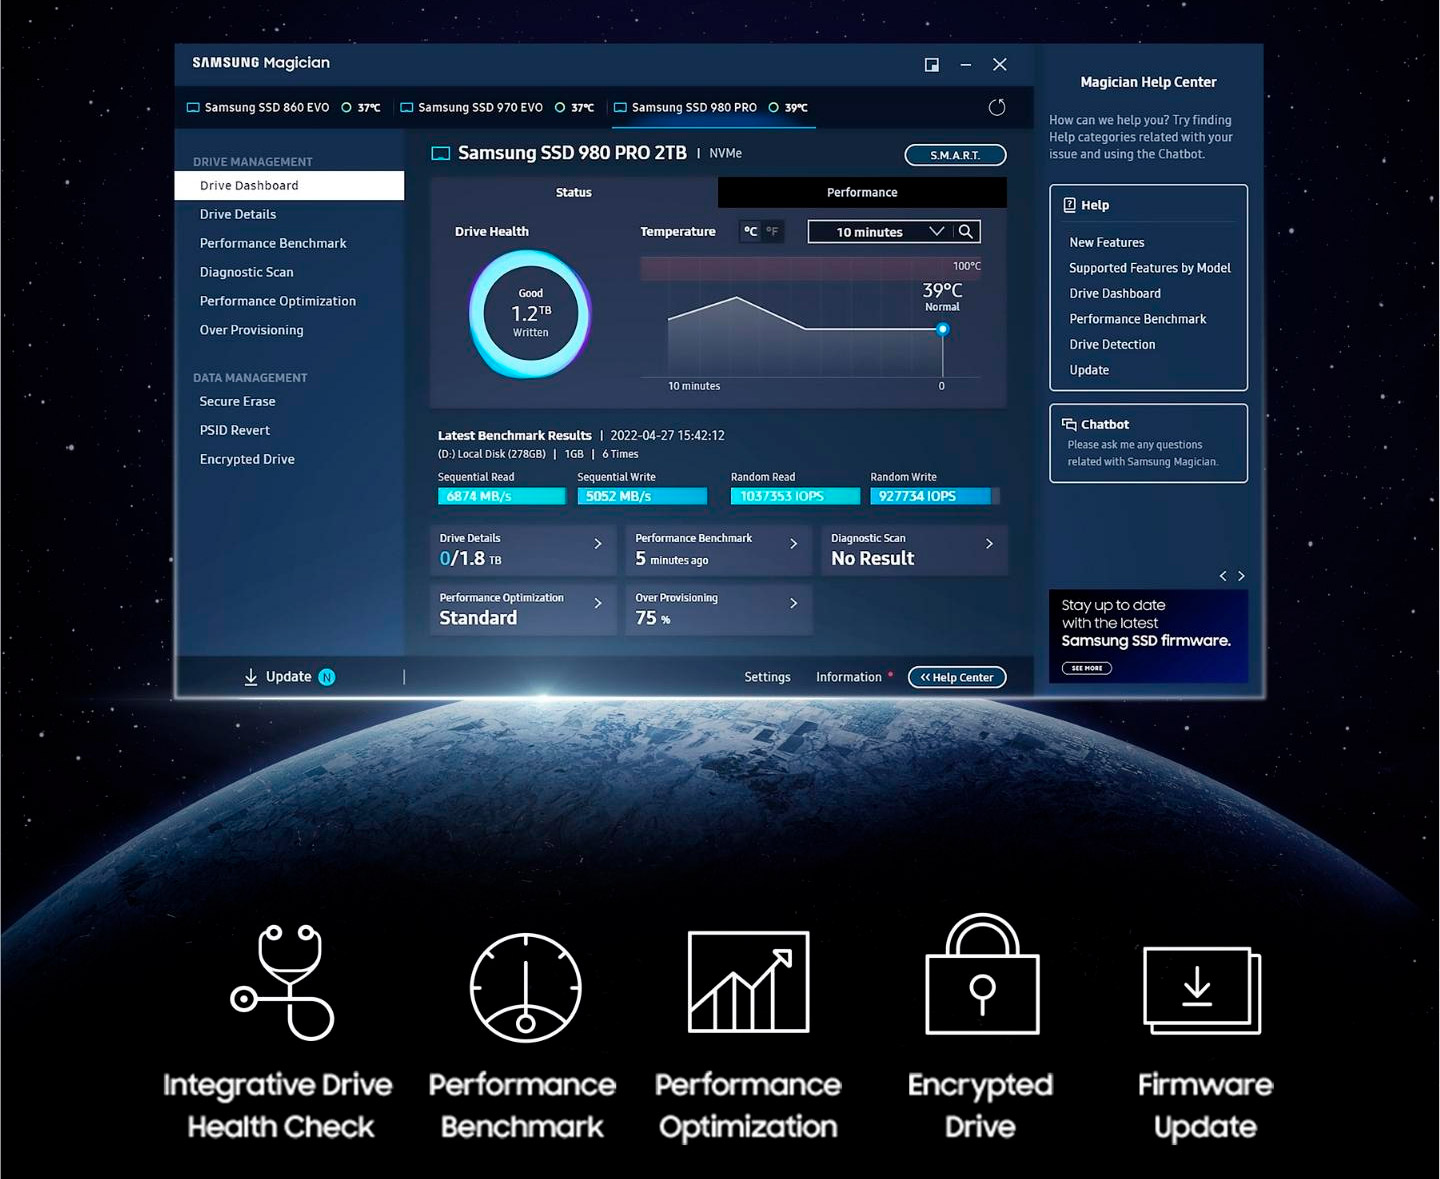Click the Update download arrow icon
The image size is (1440, 1179).
251,677
